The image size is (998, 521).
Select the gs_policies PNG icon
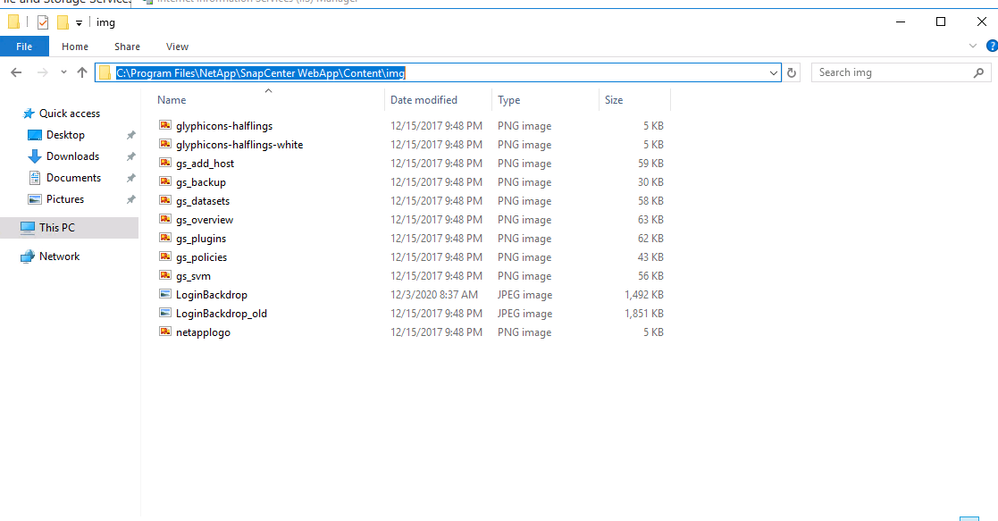[x=165, y=256]
